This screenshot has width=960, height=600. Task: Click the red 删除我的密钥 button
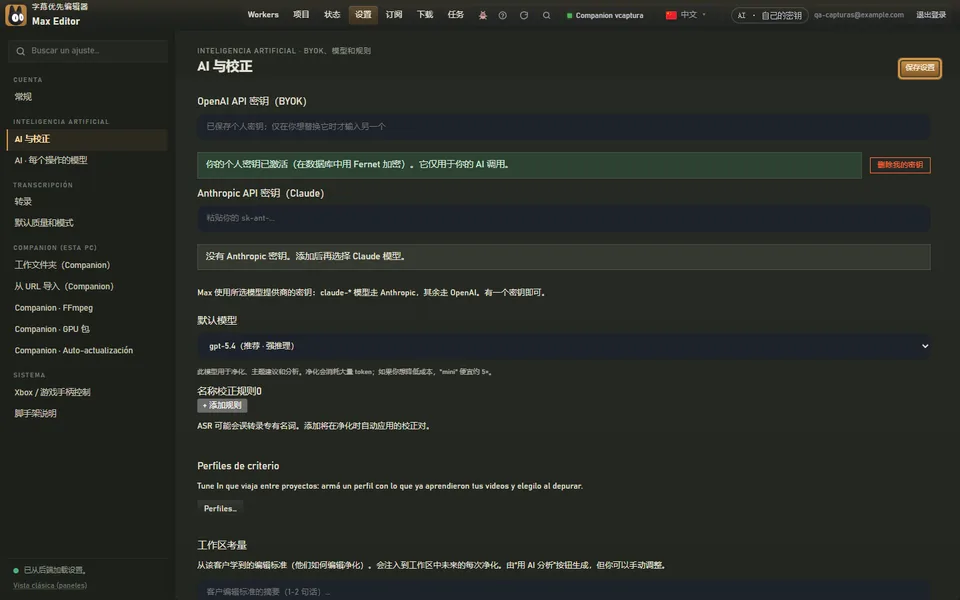coord(900,165)
